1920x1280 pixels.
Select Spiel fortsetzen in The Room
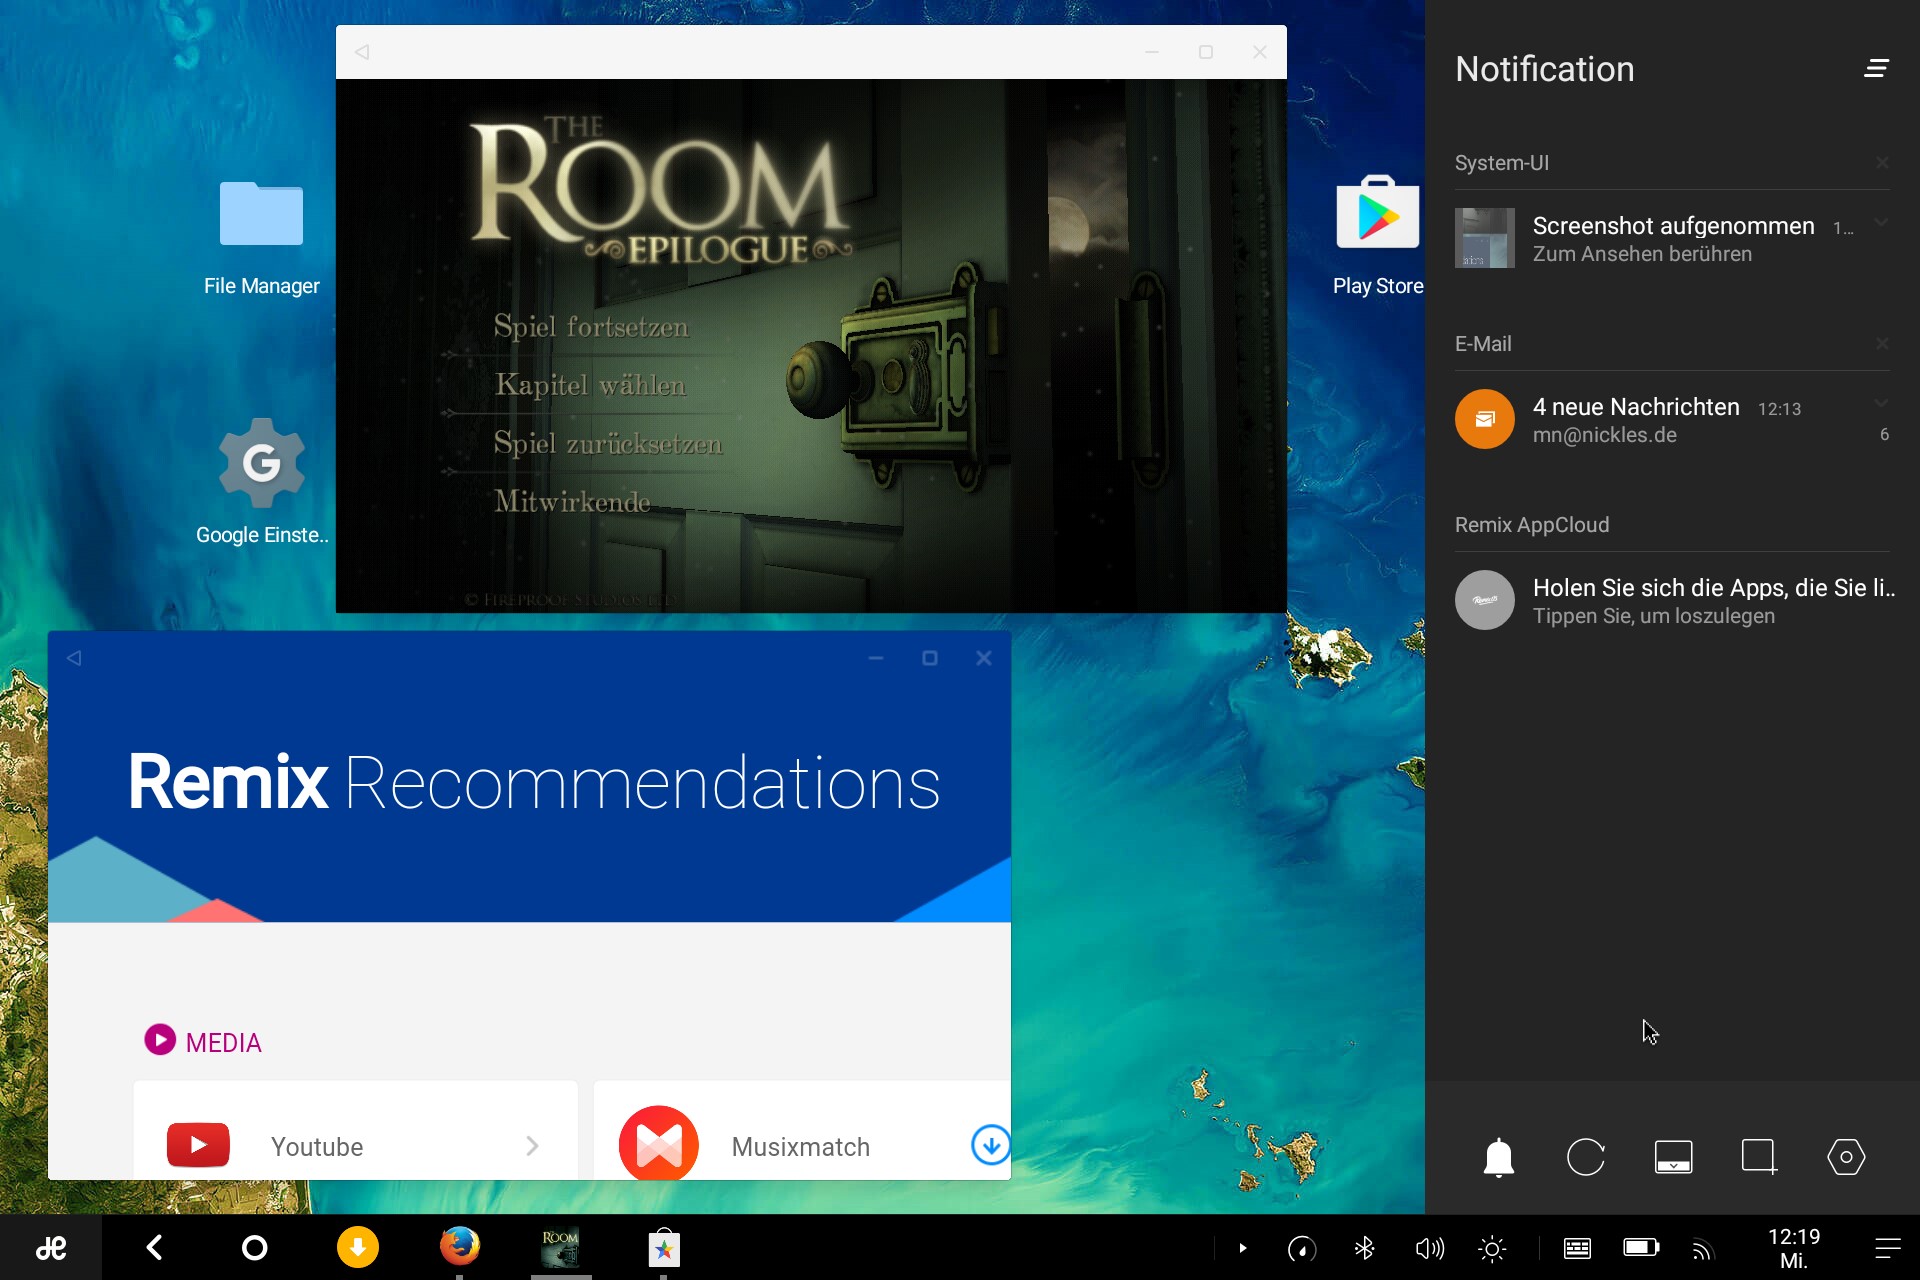click(591, 327)
